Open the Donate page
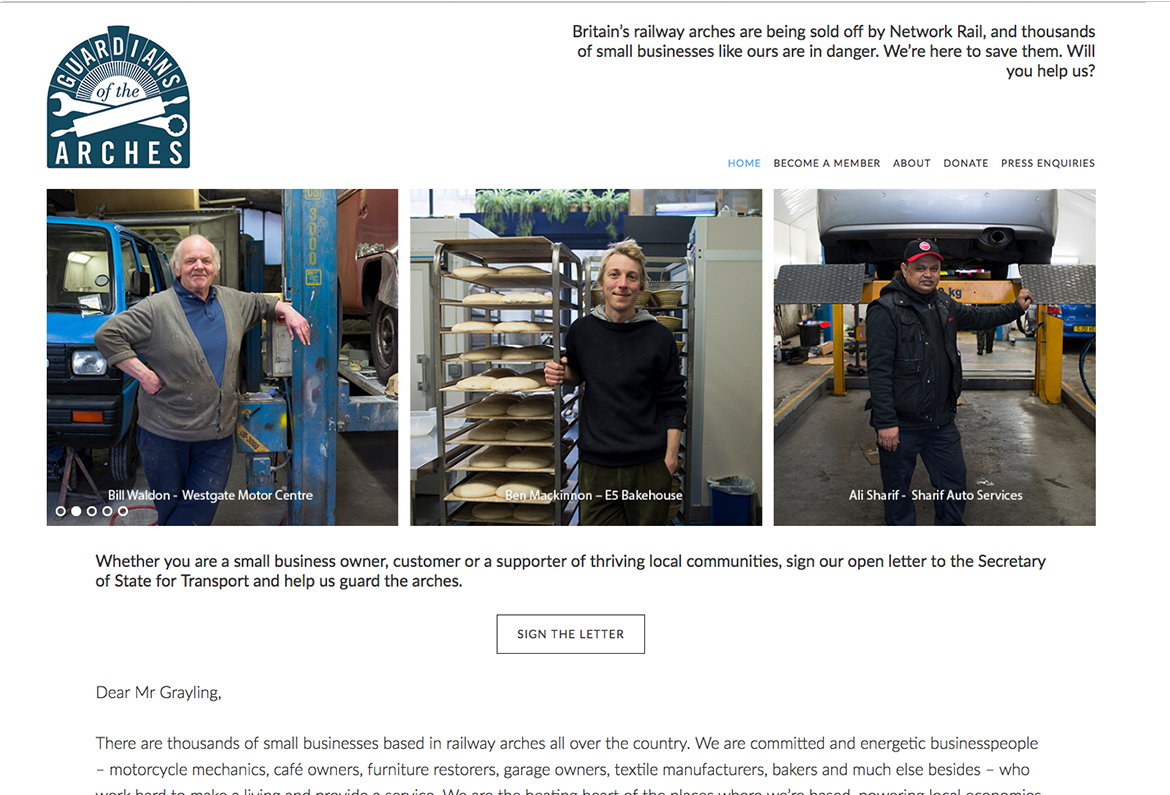 (x=966, y=163)
